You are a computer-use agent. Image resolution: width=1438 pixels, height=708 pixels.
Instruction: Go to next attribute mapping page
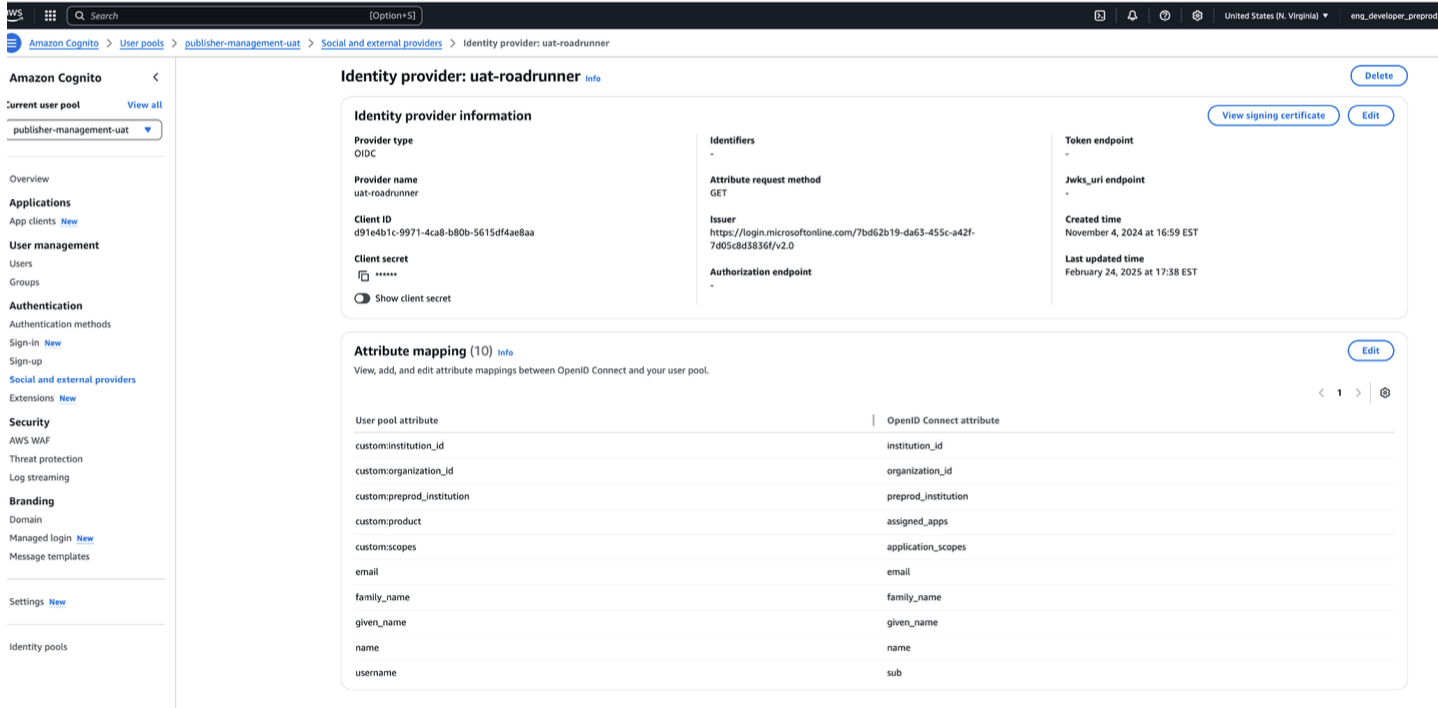click(x=1358, y=393)
